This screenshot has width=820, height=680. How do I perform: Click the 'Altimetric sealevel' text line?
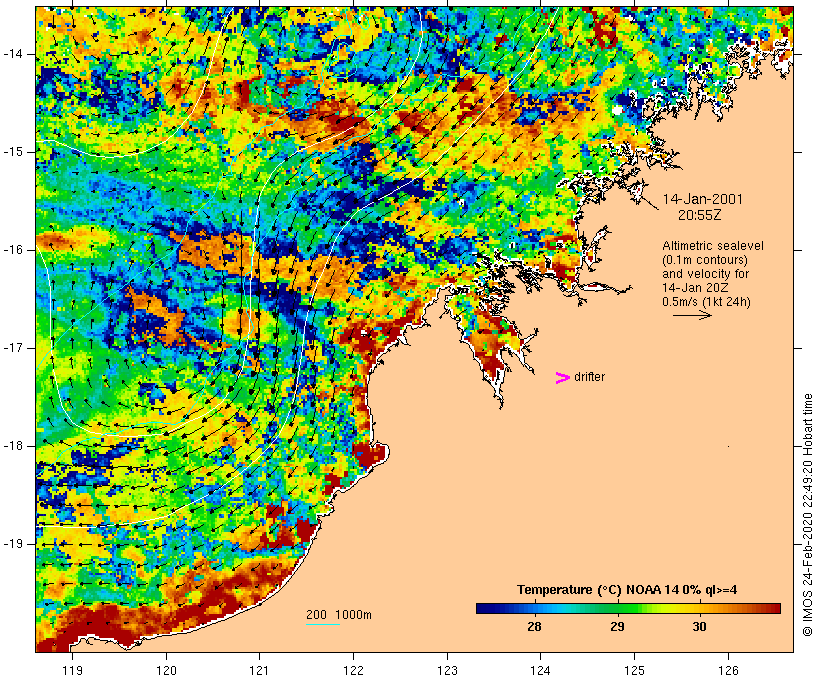(x=713, y=246)
